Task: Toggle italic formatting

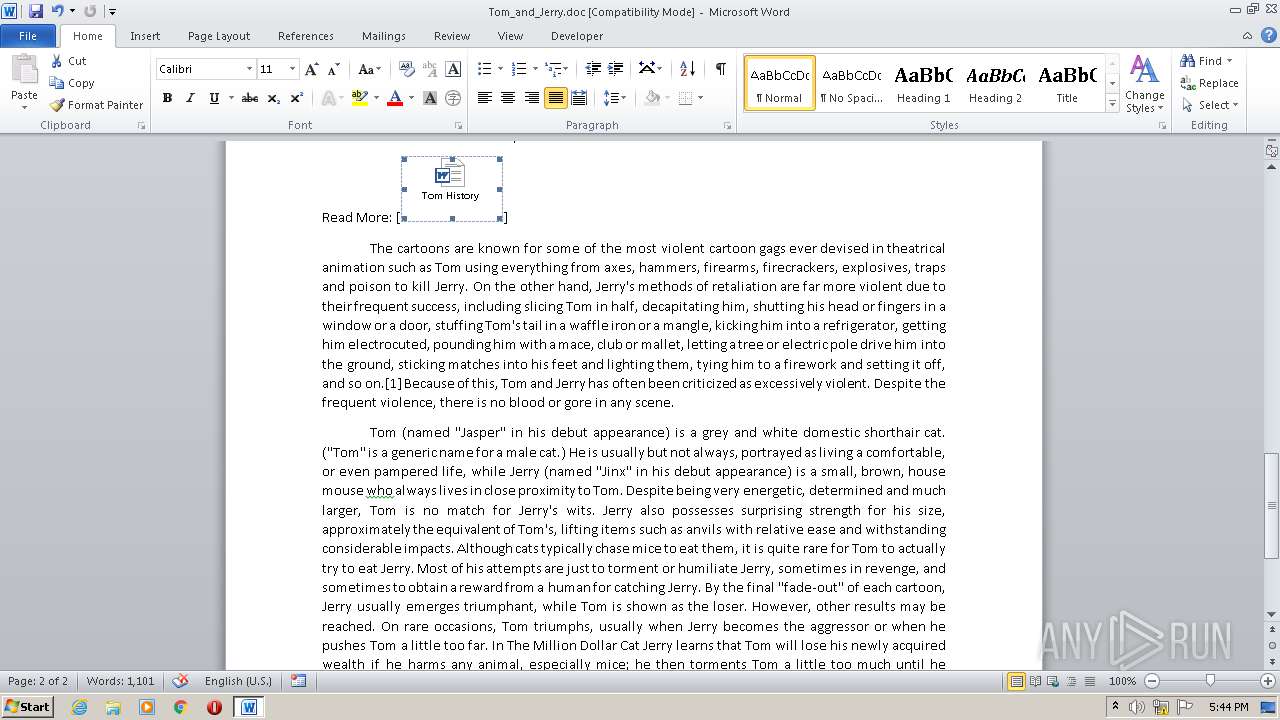Action: coord(190,98)
